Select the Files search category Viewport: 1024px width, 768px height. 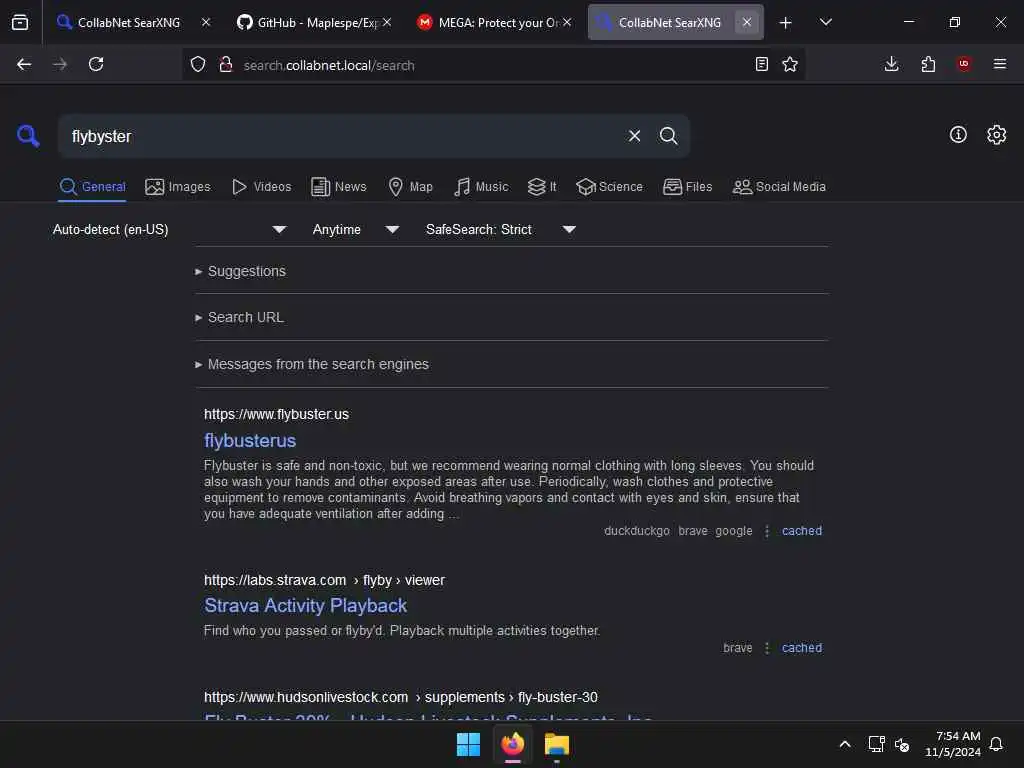pyautogui.click(x=688, y=187)
